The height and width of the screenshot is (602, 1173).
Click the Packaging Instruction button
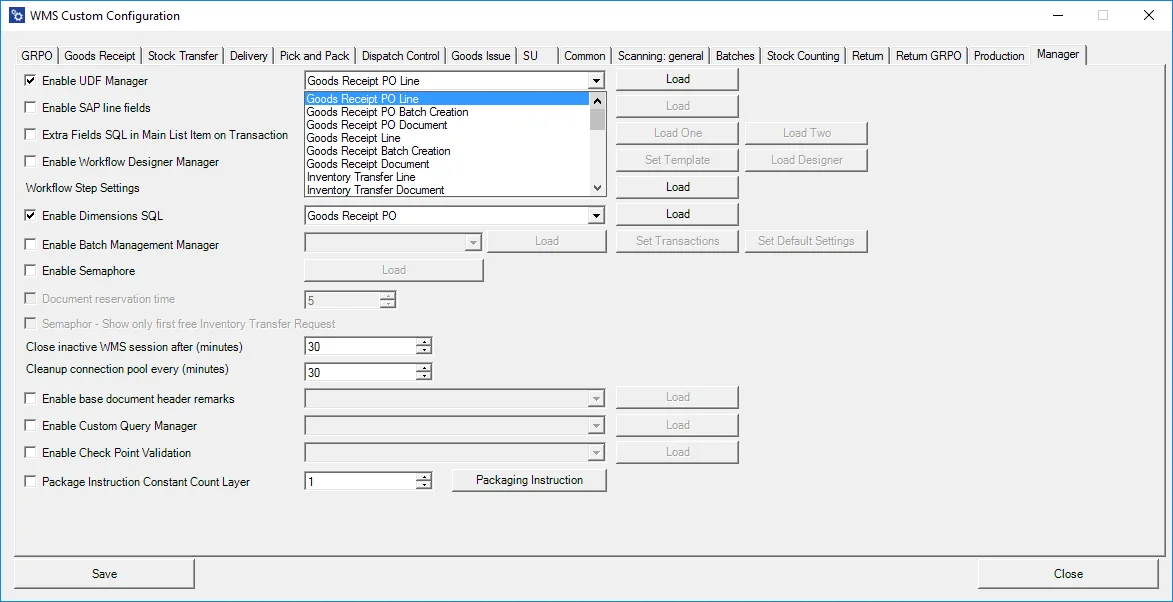(x=528, y=480)
